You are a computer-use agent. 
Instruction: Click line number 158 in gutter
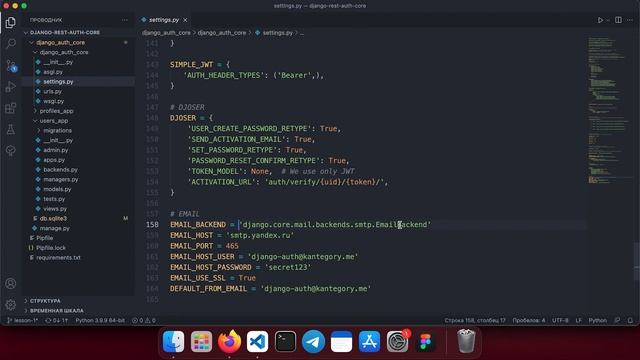point(152,224)
